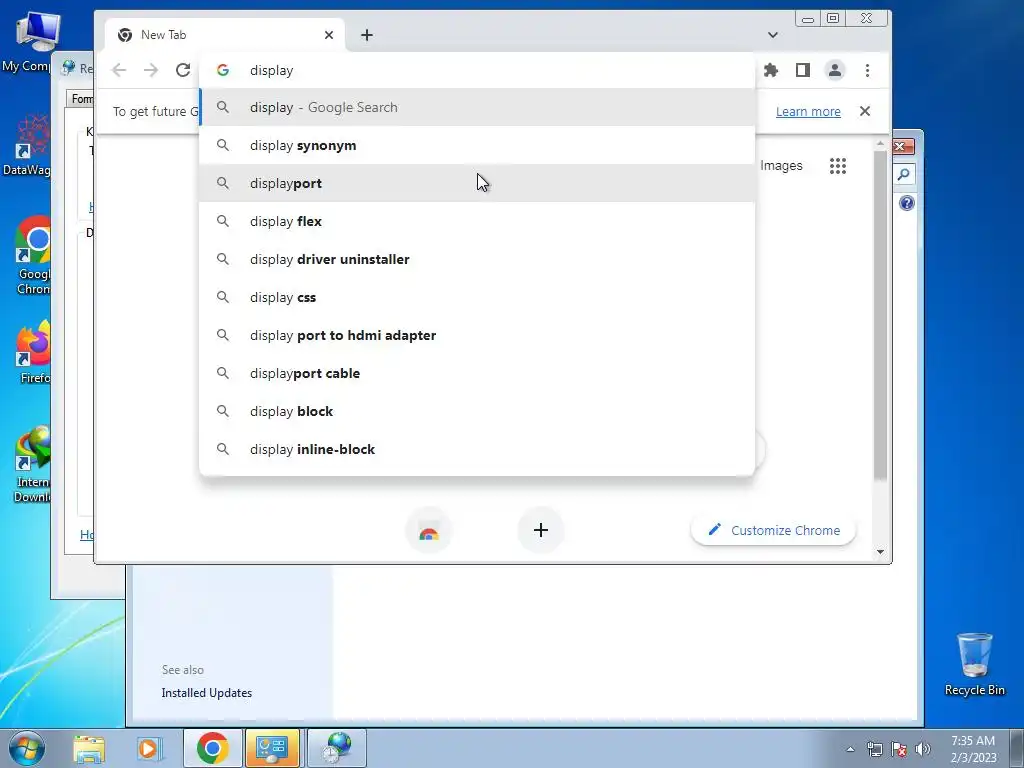
Task: Select 'display port to hdmi adapter' suggestion
Action: pyautogui.click(x=477, y=334)
